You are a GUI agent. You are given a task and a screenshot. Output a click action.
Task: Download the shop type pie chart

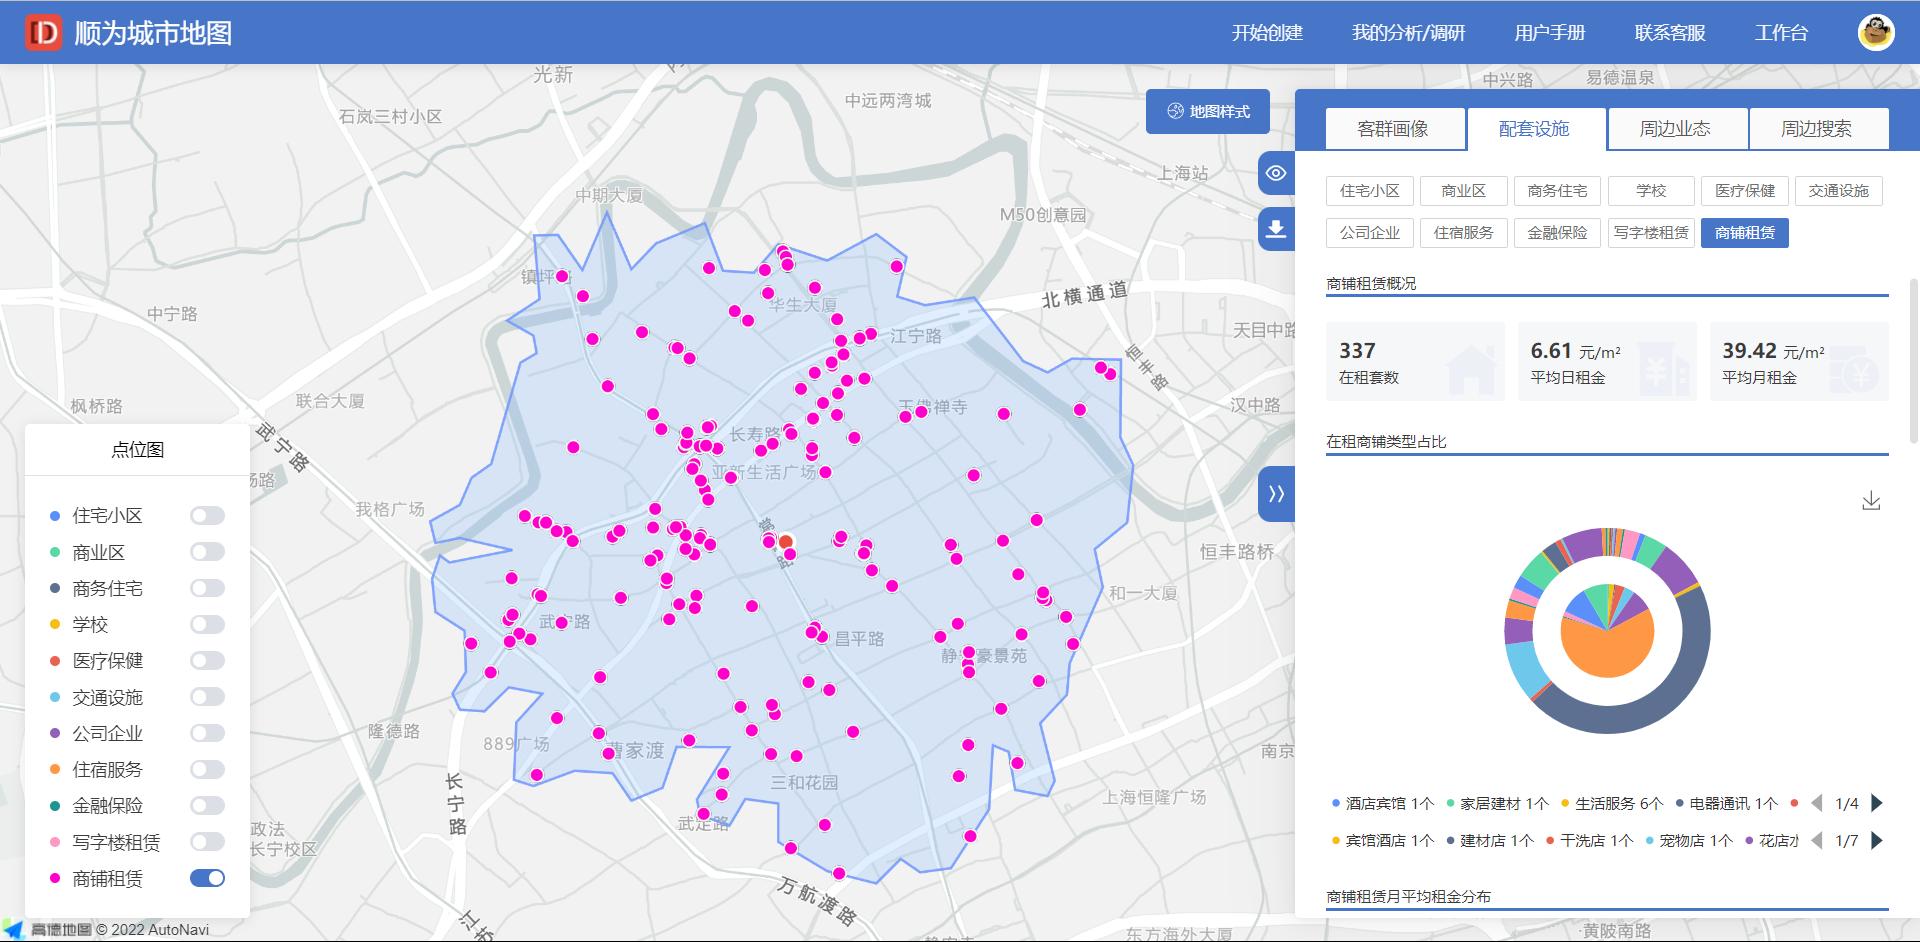pos(1871,501)
